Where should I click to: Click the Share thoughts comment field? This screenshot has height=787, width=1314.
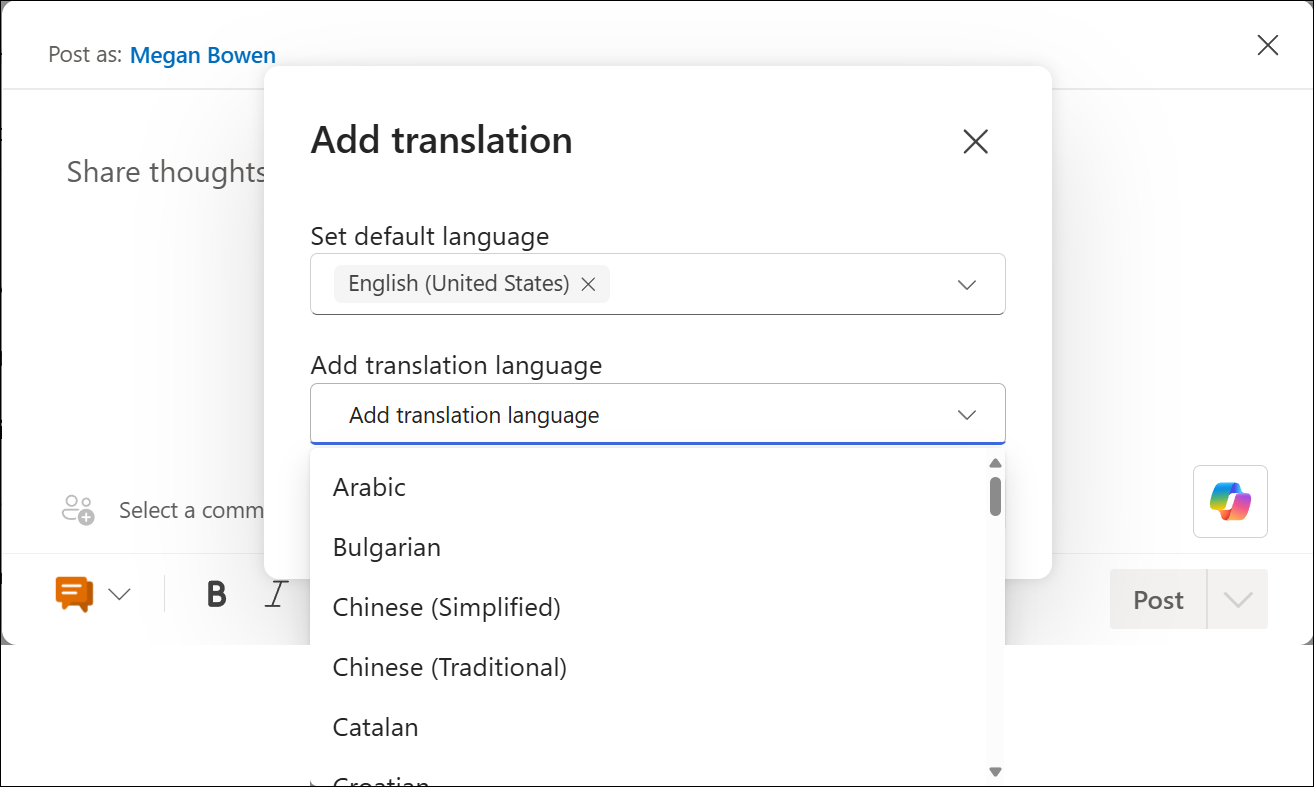165,171
